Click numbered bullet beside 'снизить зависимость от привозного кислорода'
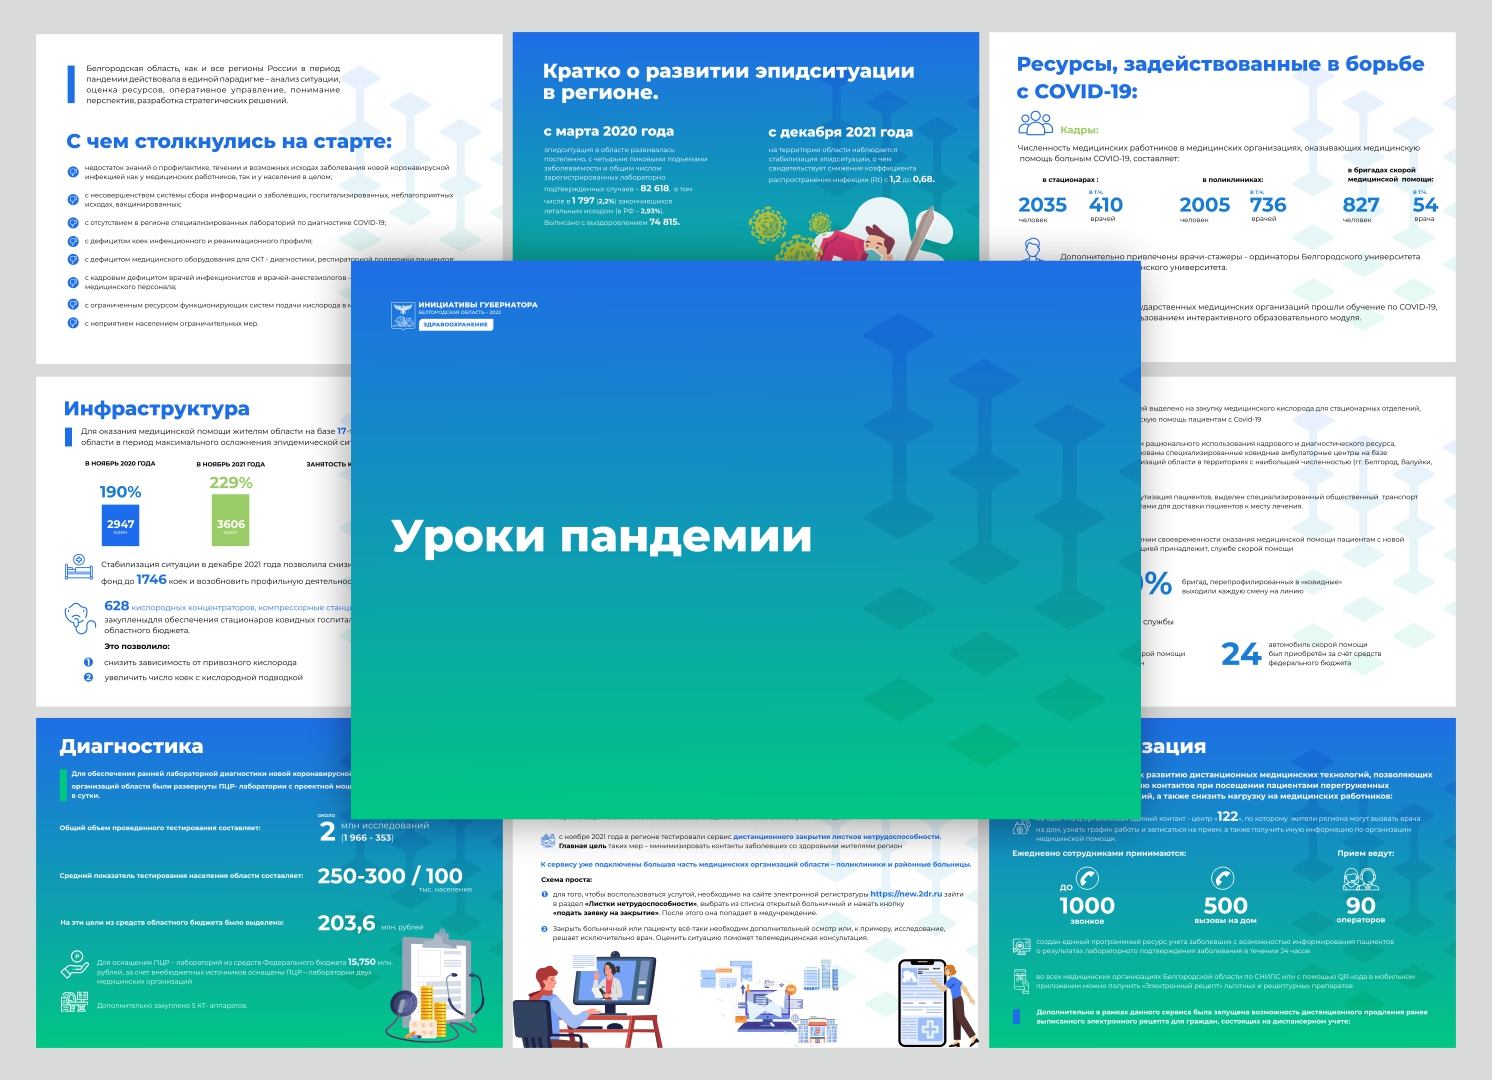 click(88, 662)
